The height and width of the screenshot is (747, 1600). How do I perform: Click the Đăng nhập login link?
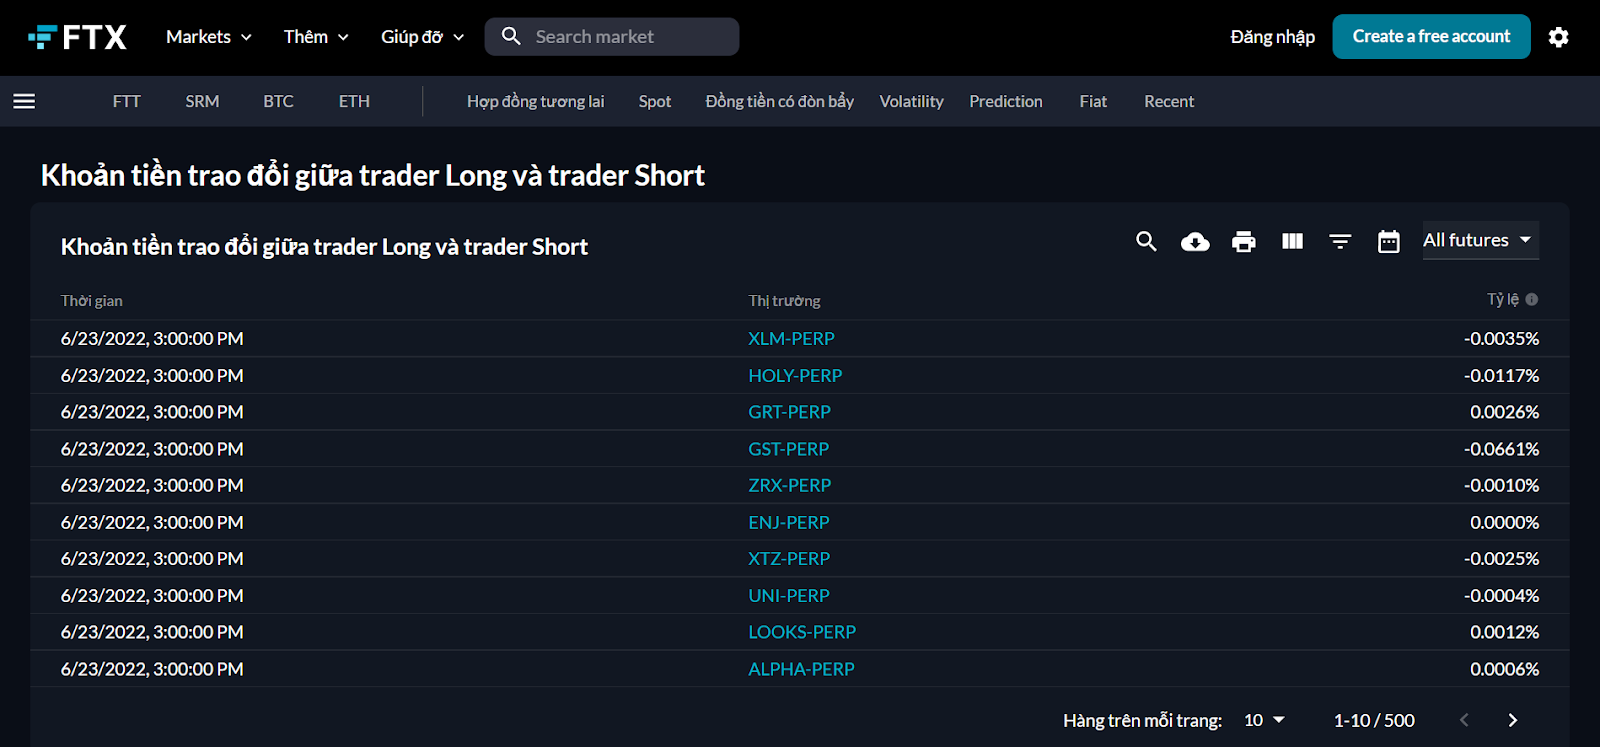(1272, 37)
